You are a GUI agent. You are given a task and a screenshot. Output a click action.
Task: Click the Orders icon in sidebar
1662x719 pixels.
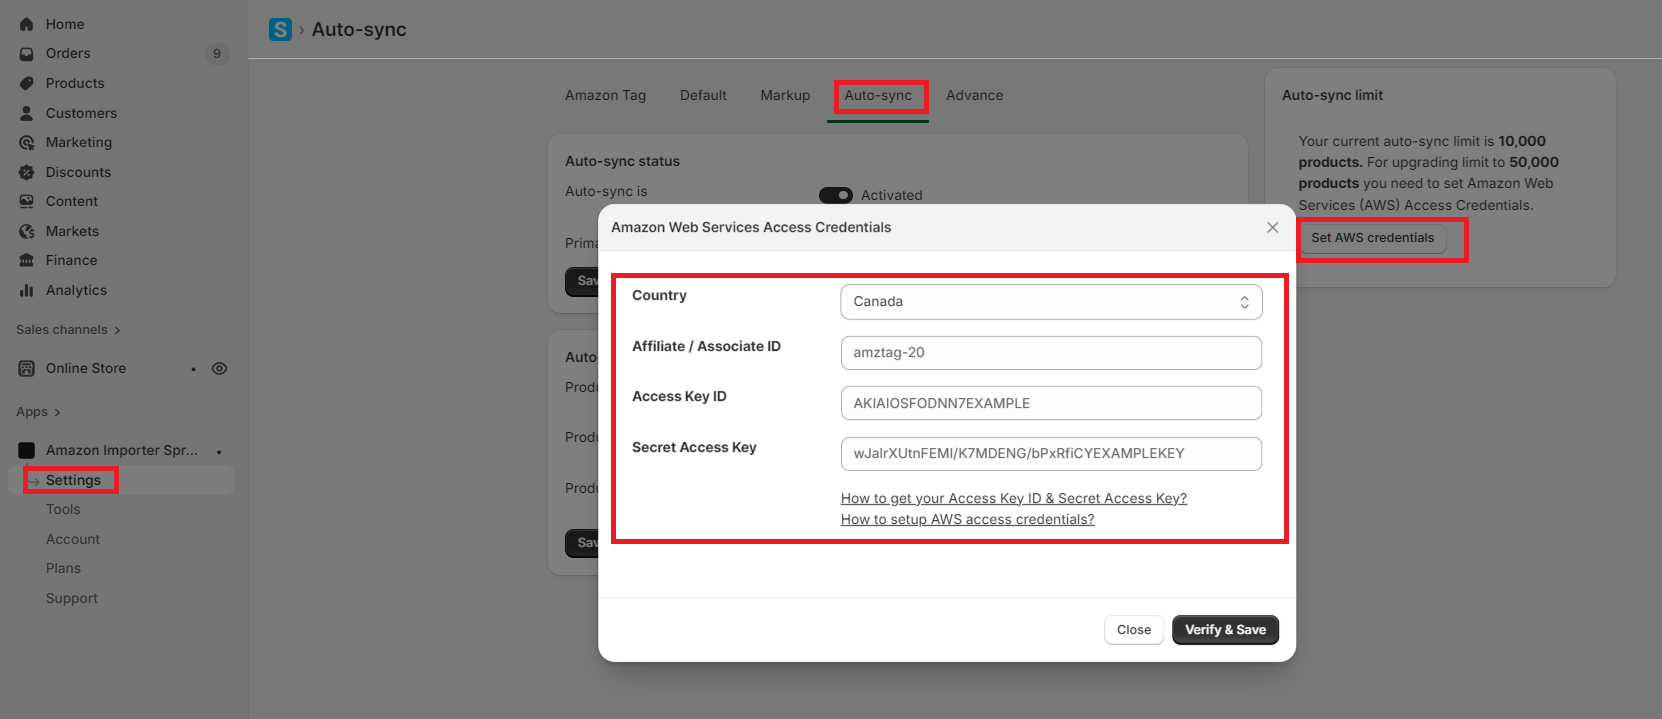pos(27,54)
